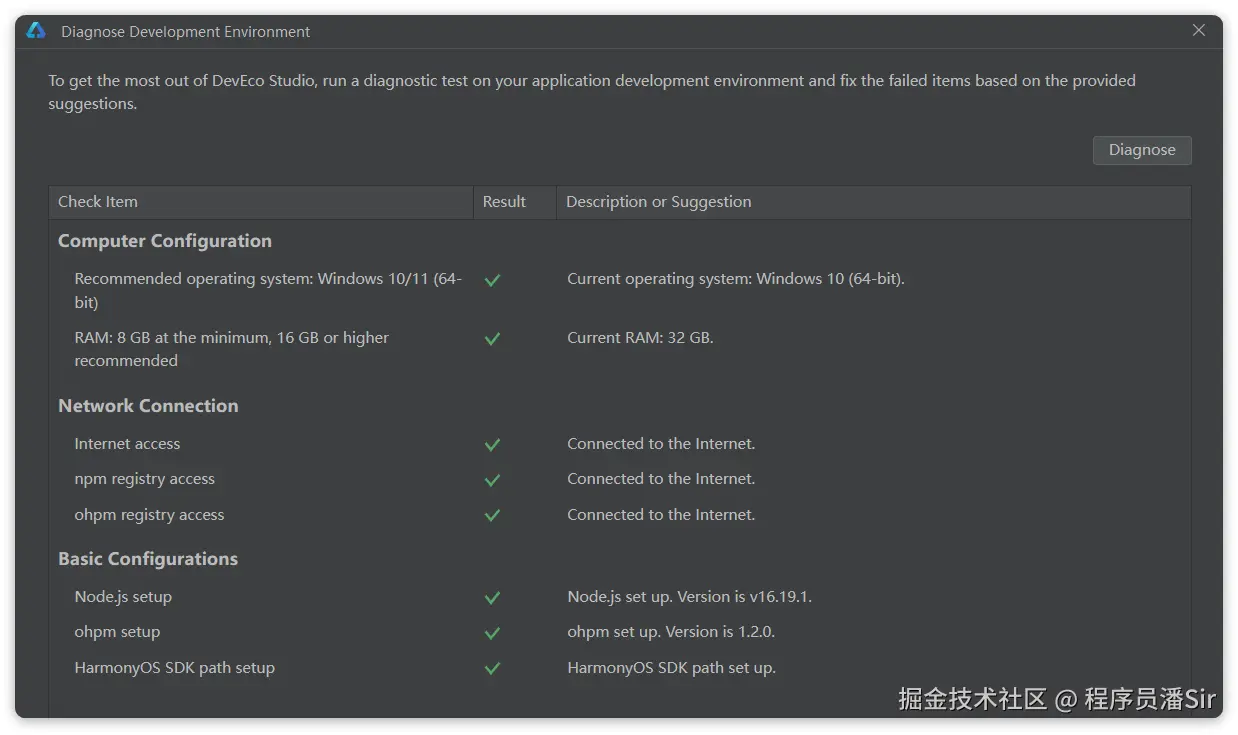Select the Internet access check item

tap(127, 444)
